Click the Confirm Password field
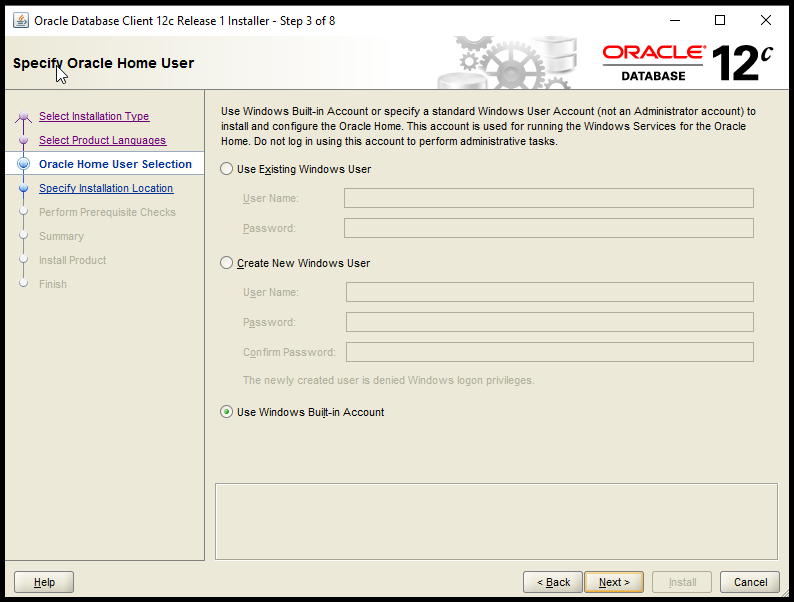Image resolution: width=794 pixels, height=602 pixels. point(549,352)
